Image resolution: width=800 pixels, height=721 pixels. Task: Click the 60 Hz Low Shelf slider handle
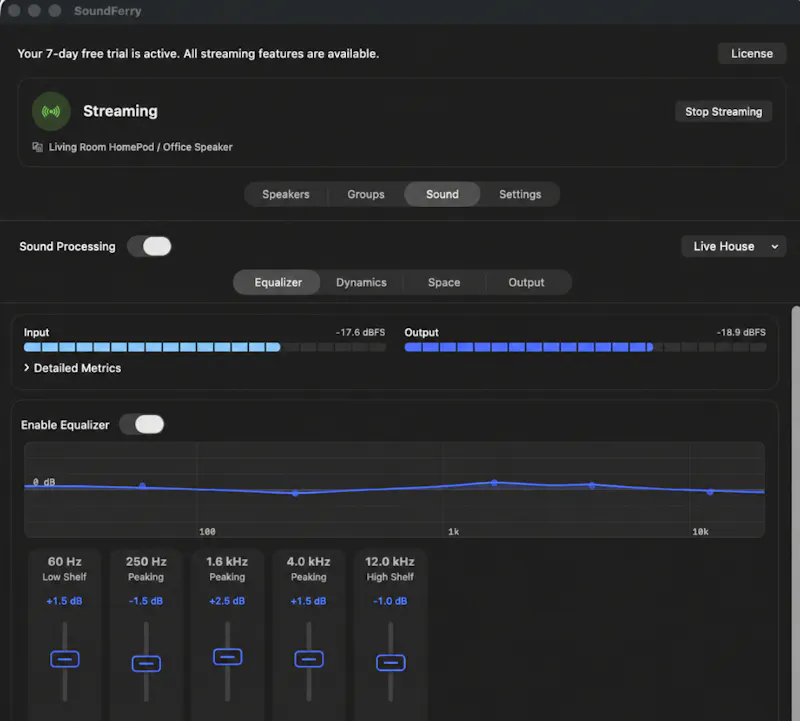click(65, 659)
